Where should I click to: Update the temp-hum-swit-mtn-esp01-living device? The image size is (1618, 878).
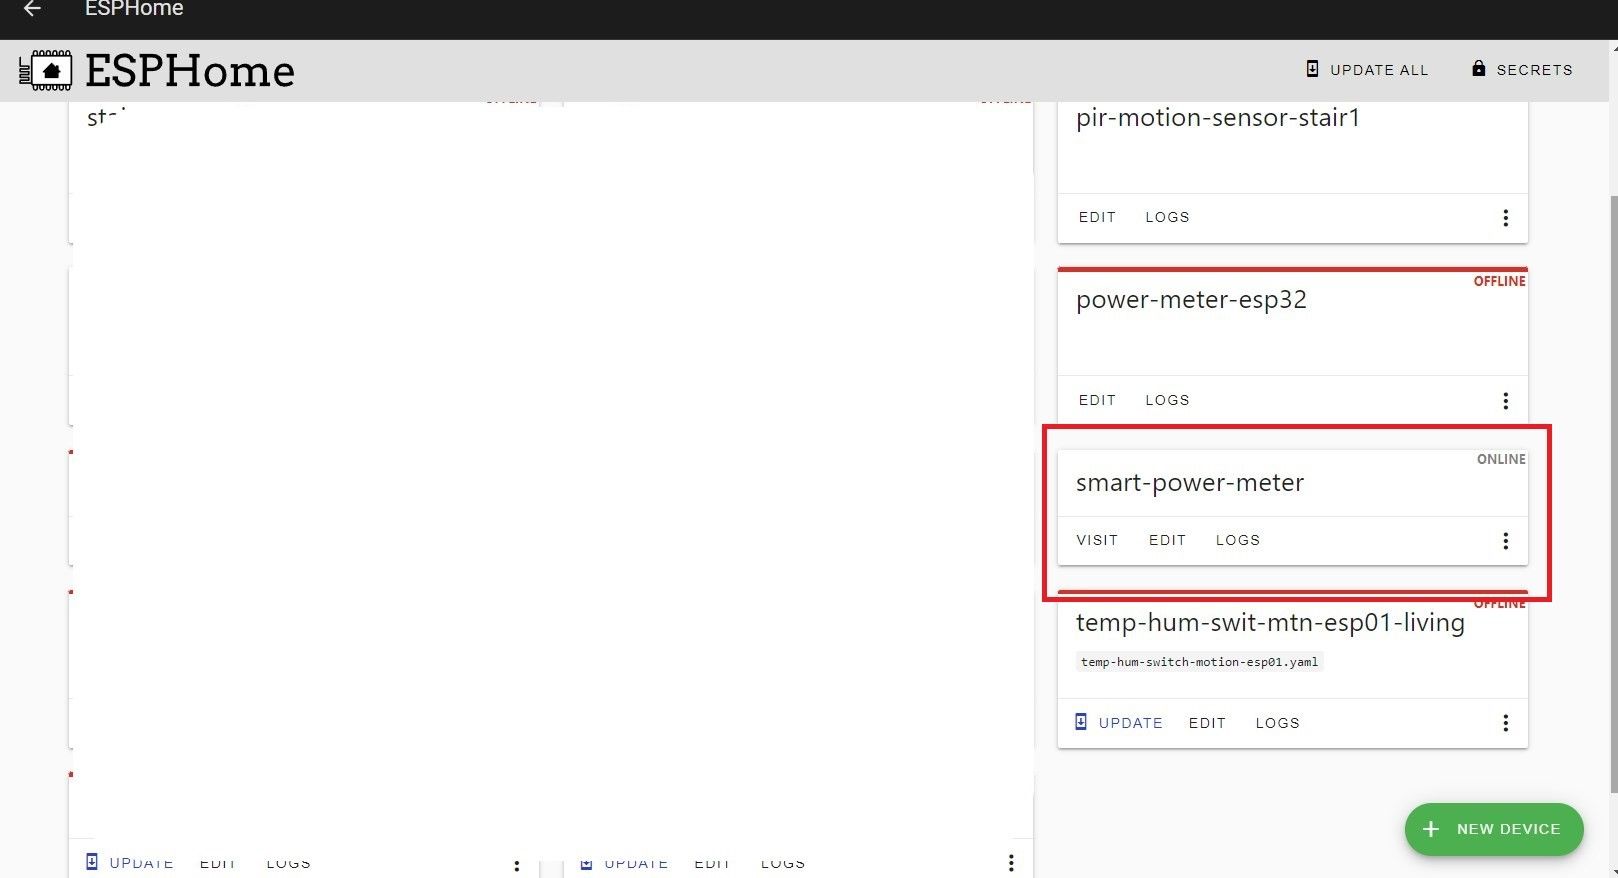pyautogui.click(x=1119, y=723)
